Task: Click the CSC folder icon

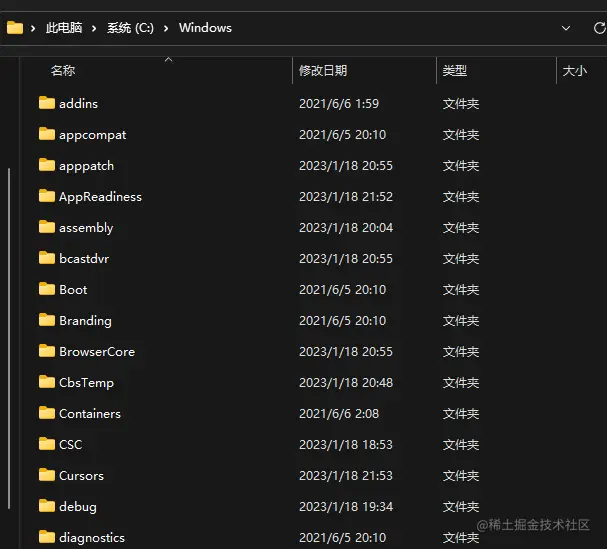Action: click(47, 444)
